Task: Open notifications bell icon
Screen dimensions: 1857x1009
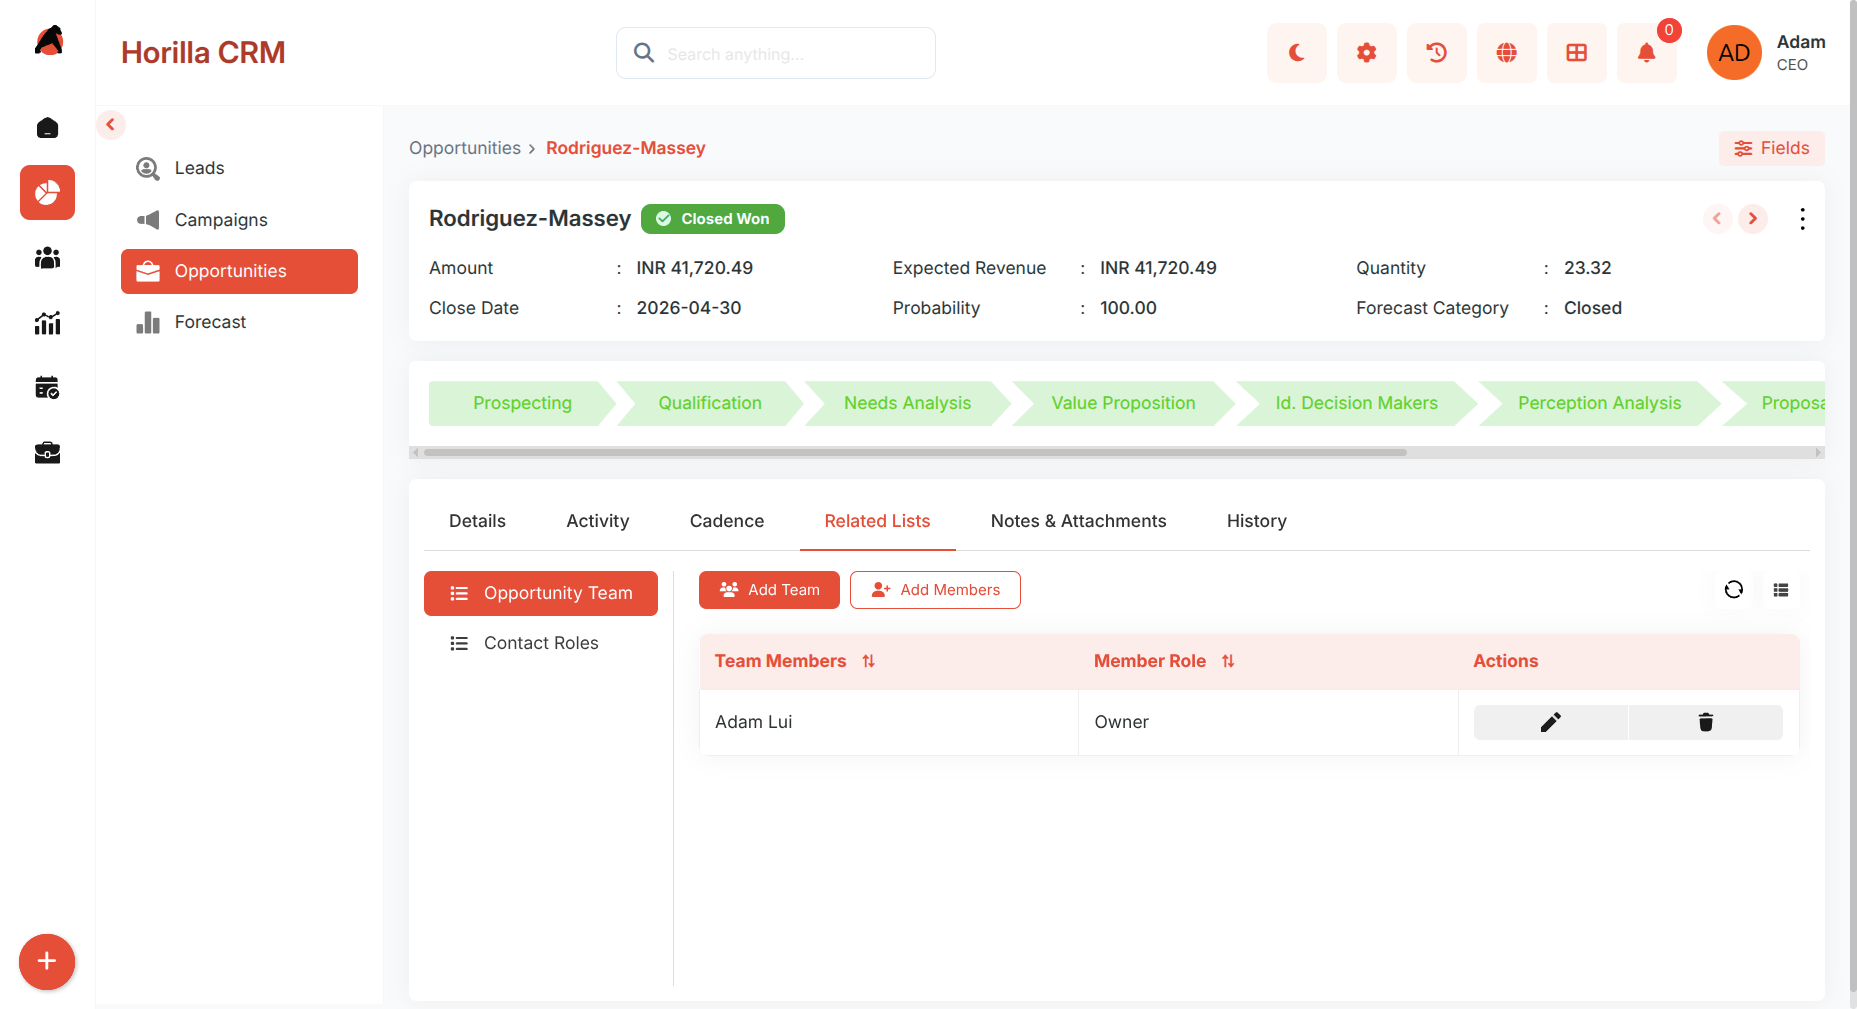Action: [1646, 53]
